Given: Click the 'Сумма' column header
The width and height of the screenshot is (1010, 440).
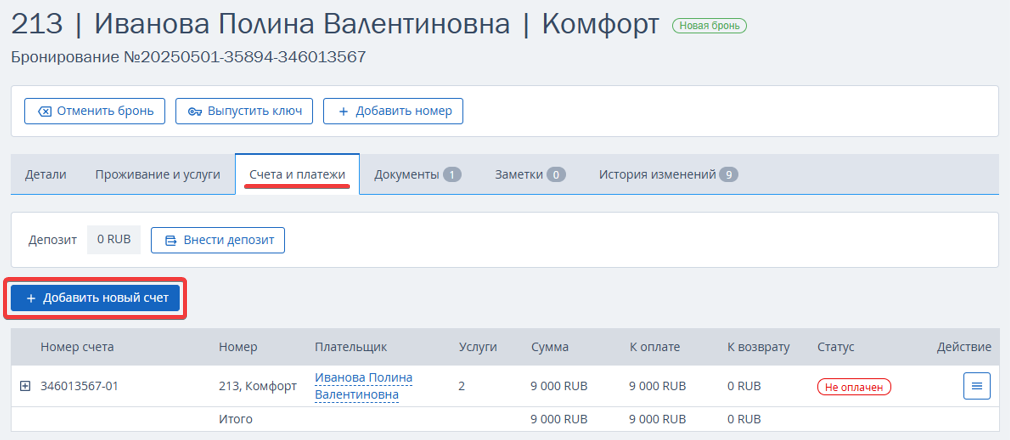Looking at the screenshot, I should (x=549, y=347).
